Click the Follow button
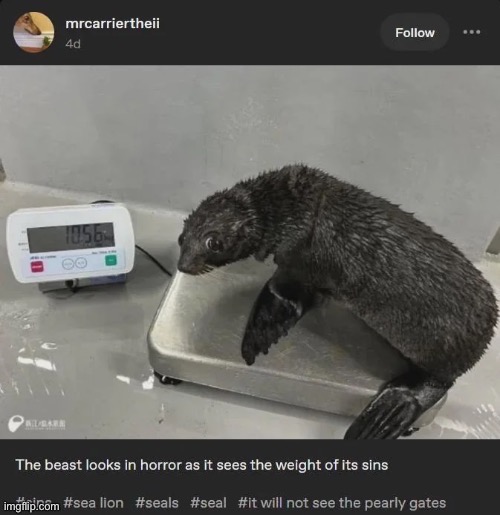 pyautogui.click(x=415, y=33)
